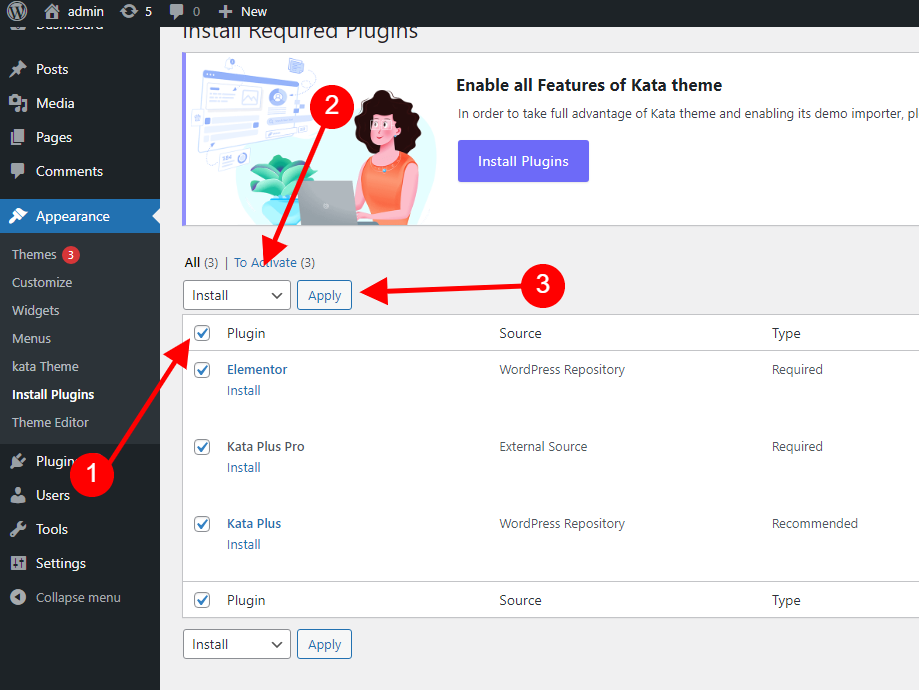Open the Pages menu
This screenshot has width=919, height=690.
pyautogui.click(x=54, y=137)
